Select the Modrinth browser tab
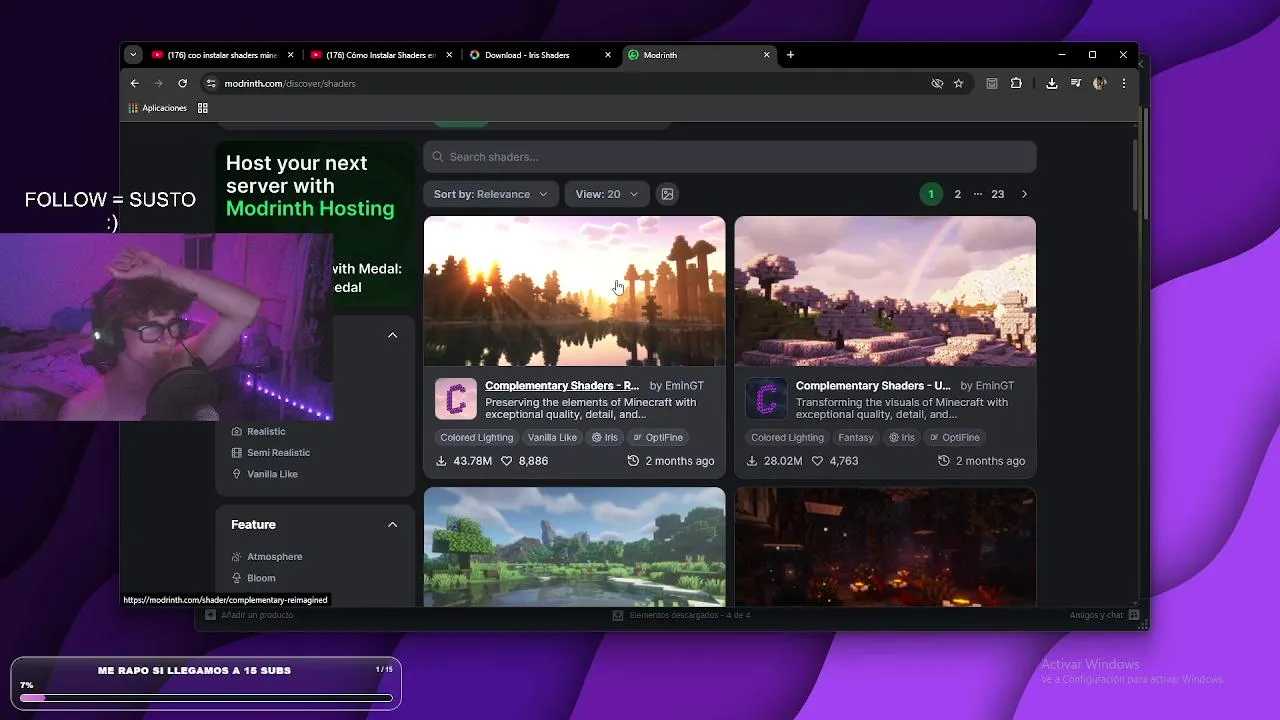The width and height of the screenshot is (1280, 720). click(x=698, y=55)
